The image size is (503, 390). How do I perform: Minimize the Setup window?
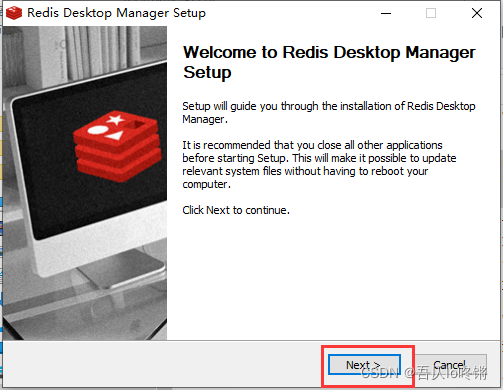386,13
